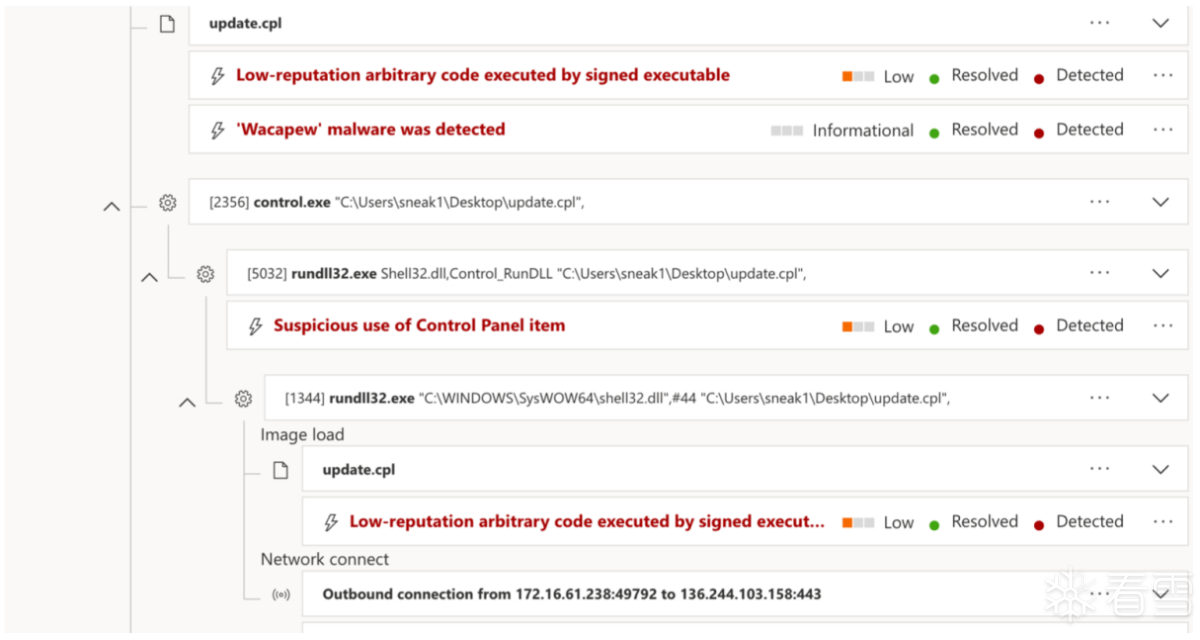Expand details chevron for Image load update.cpl

(1161, 469)
